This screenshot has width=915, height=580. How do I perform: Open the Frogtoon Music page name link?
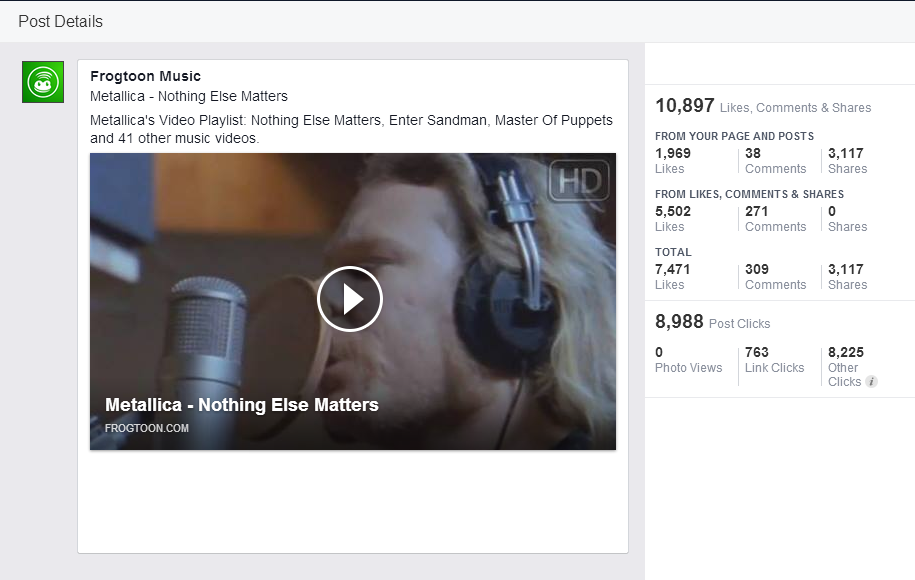(x=145, y=76)
